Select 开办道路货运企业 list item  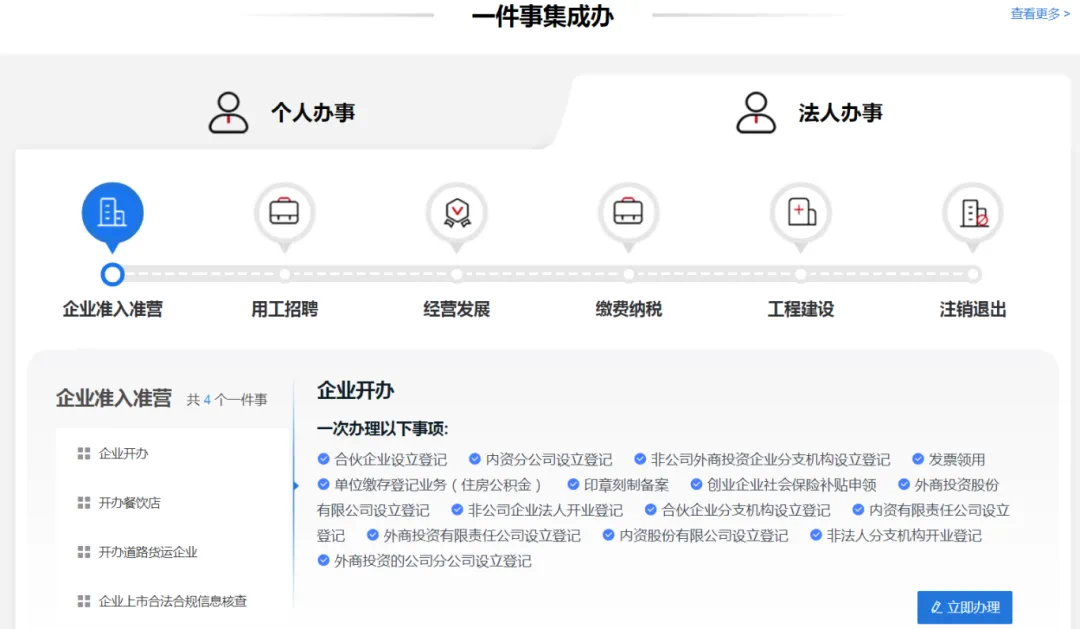(x=147, y=552)
